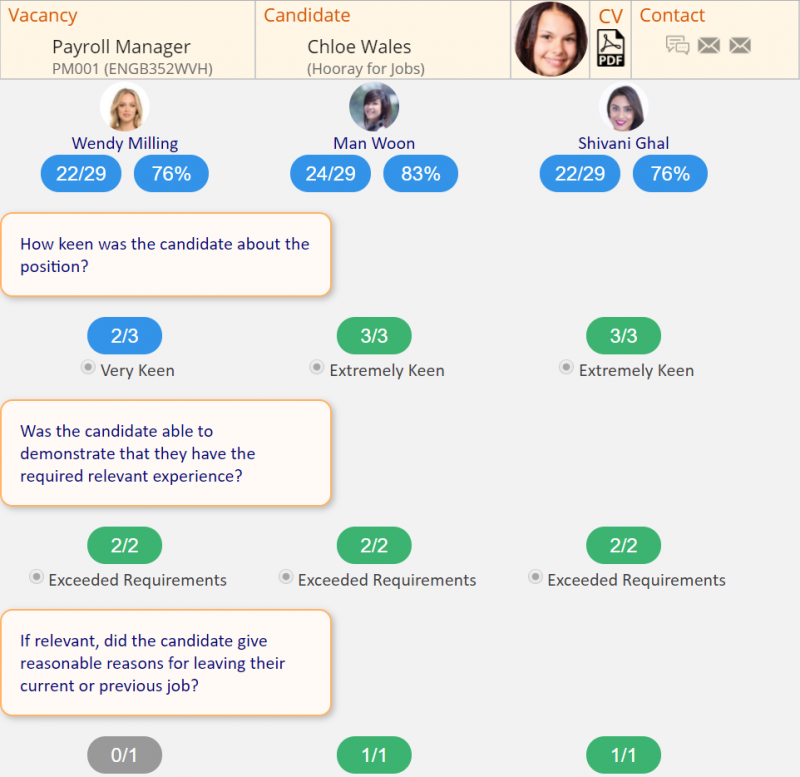This screenshot has width=800, height=777.
Task: Select Shivani Ghal's 'Exceeded Requirements' radio button
Action: click(536, 578)
